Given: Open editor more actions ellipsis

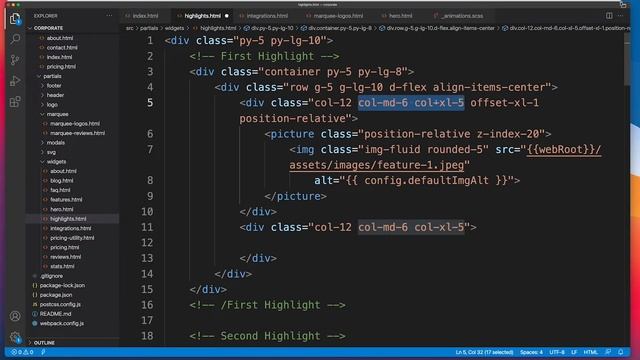Looking at the screenshot, I should click(x=620, y=16).
